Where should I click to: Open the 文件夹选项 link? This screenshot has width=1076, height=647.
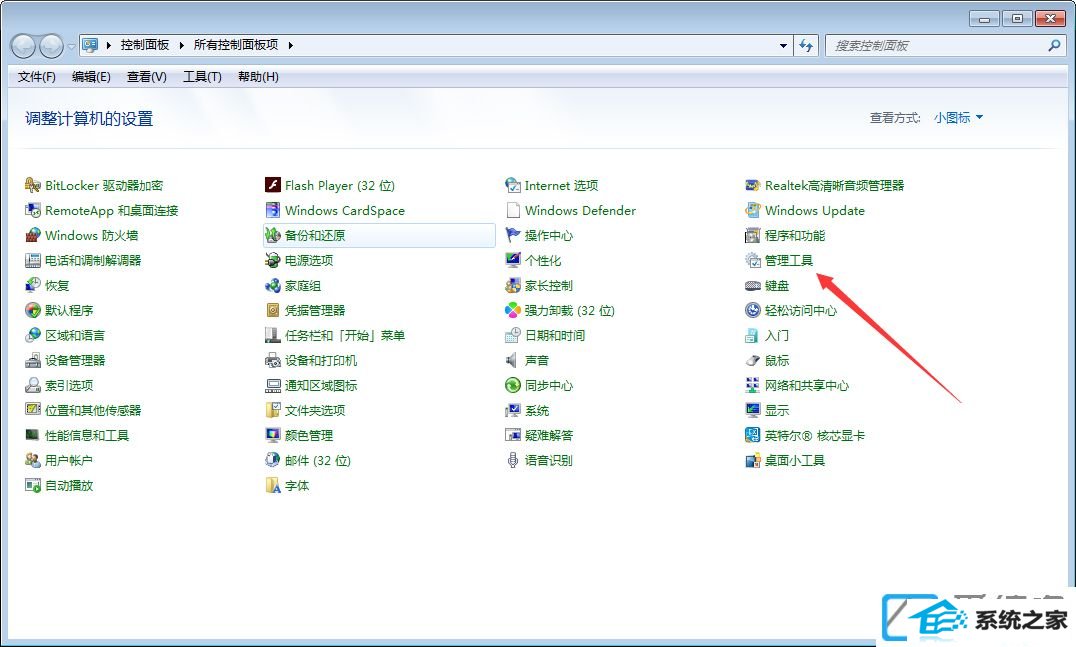[x=315, y=410]
